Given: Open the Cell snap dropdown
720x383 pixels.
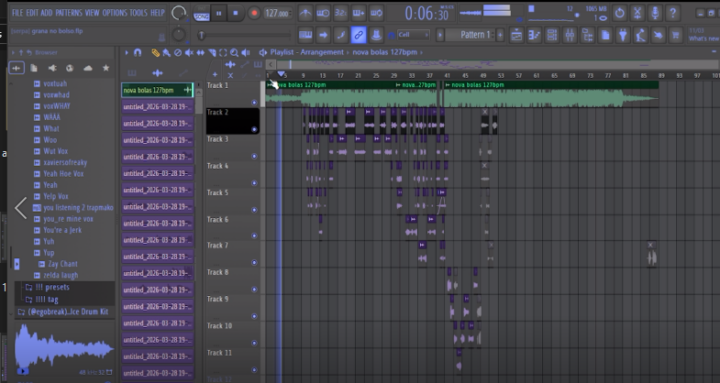Looking at the screenshot, I should click(413, 34).
